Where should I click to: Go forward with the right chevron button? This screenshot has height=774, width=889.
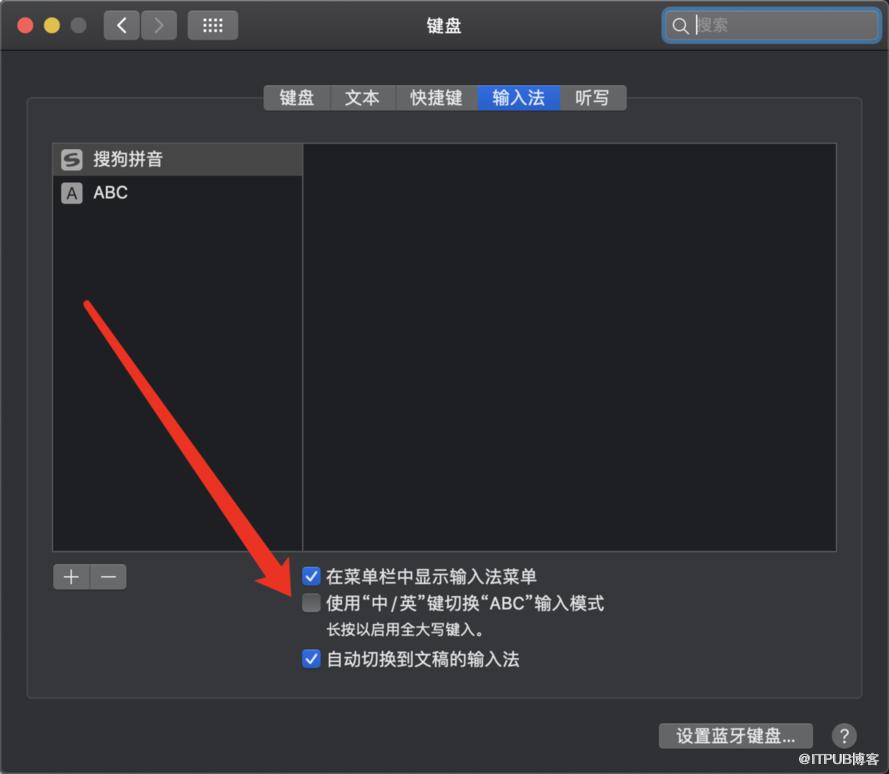[x=159, y=26]
